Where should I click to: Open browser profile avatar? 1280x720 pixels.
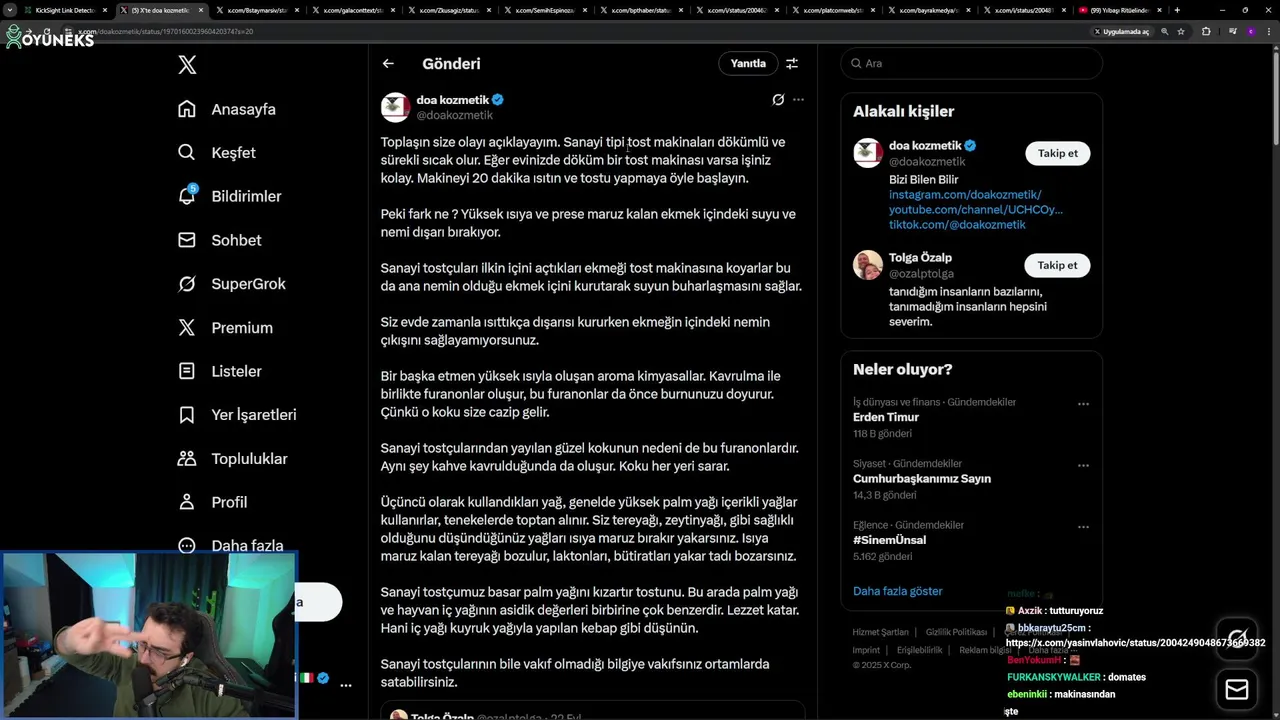click(1250, 31)
